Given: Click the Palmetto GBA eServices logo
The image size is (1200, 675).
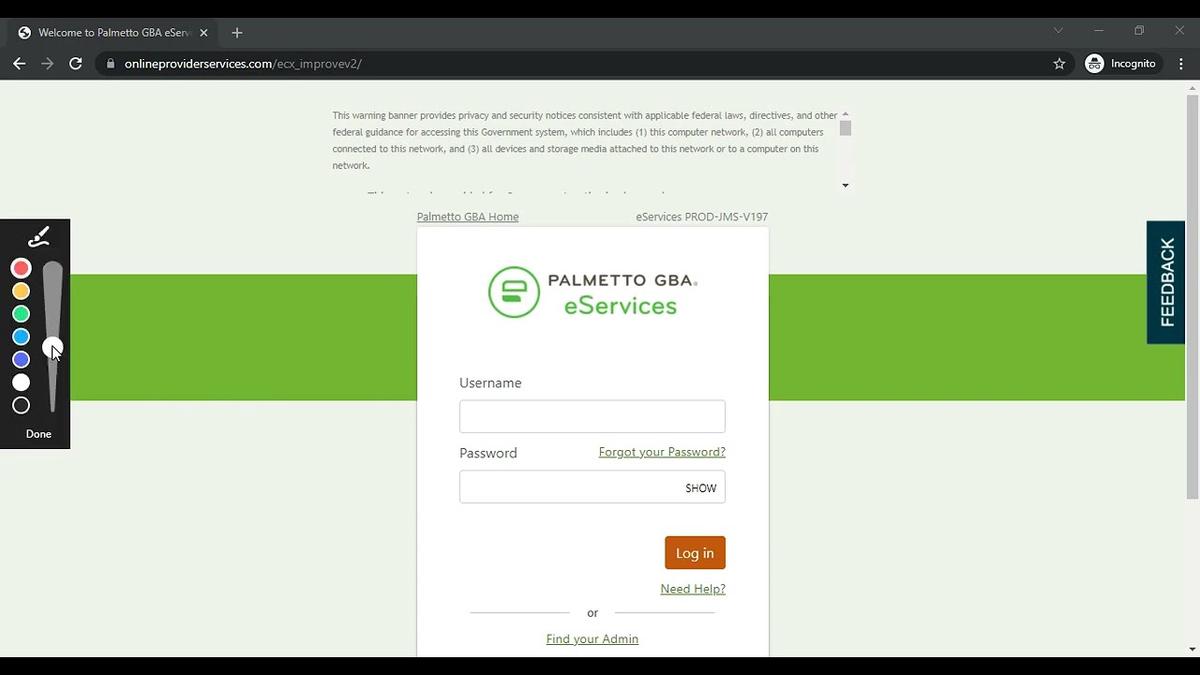Looking at the screenshot, I should (x=592, y=292).
